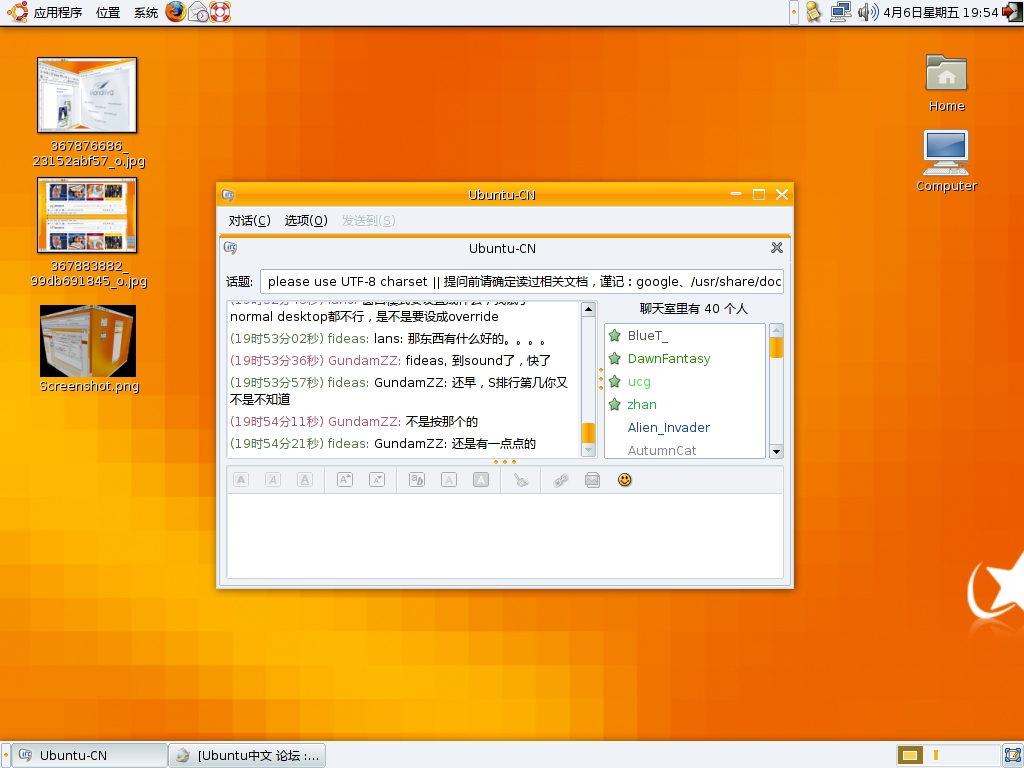Viewport: 1024px width, 768px height.
Task: Click the Ubuntu-CN window title icon
Action: click(x=228, y=195)
